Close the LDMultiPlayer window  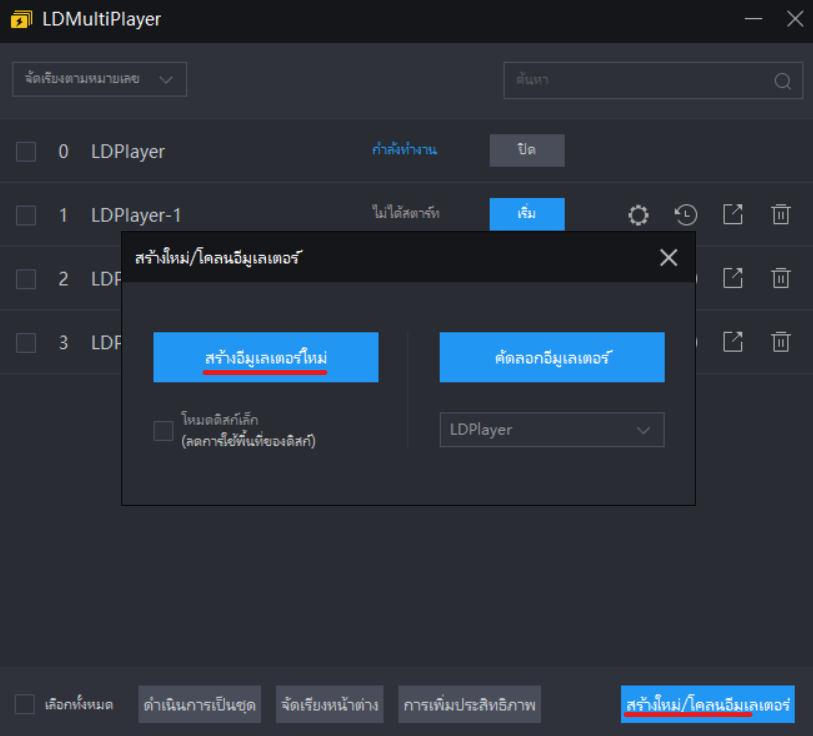click(795, 19)
